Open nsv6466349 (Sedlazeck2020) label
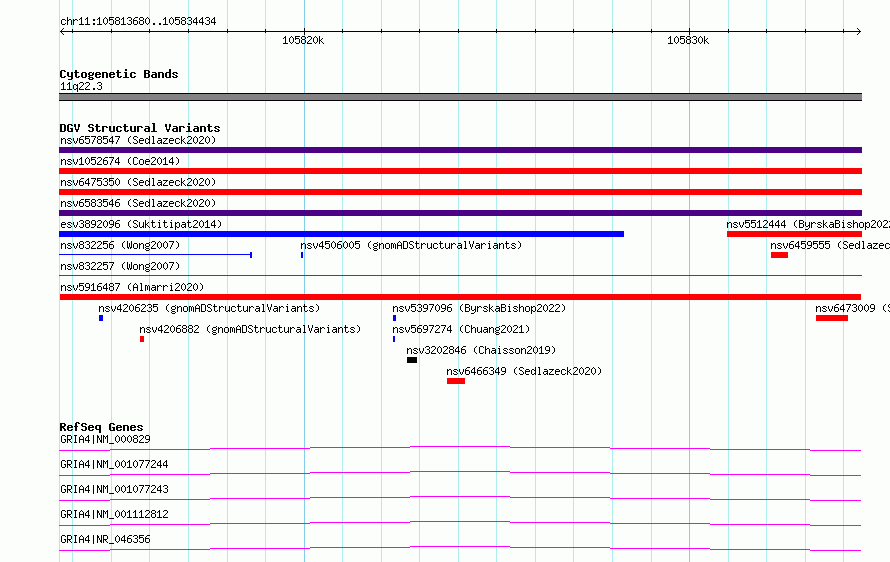The height and width of the screenshot is (562, 890). click(x=524, y=371)
